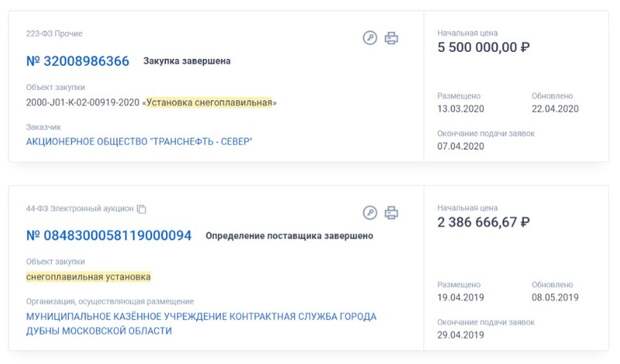This screenshot has height=364, width=620.
Task: Open МУНИЦИПАЛЬНОЕ КАЗЁННОЕ УЧРЕЖДЕНИЕ КОНТРАКТНАЯ СЛУЖБА organization link
Action: pos(201,324)
